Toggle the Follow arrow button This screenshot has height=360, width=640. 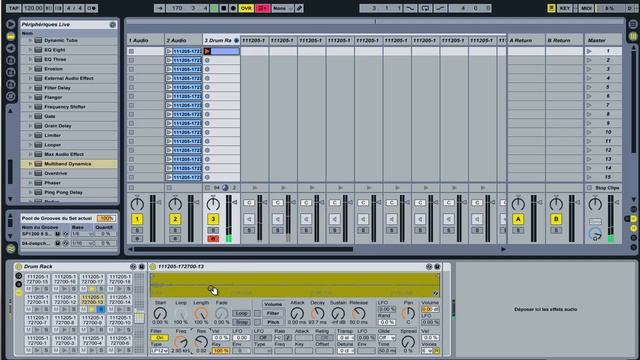(x=160, y=8)
